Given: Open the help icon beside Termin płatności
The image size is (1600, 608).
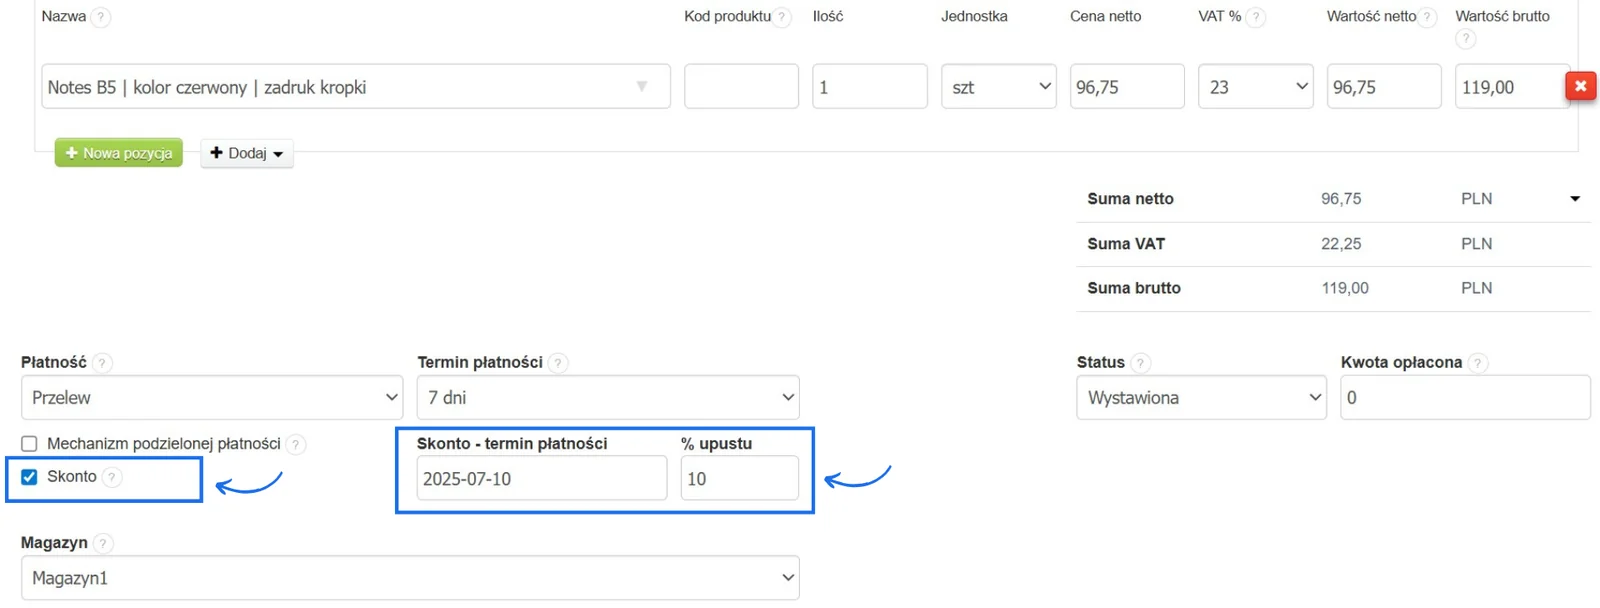Looking at the screenshot, I should pos(558,363).
